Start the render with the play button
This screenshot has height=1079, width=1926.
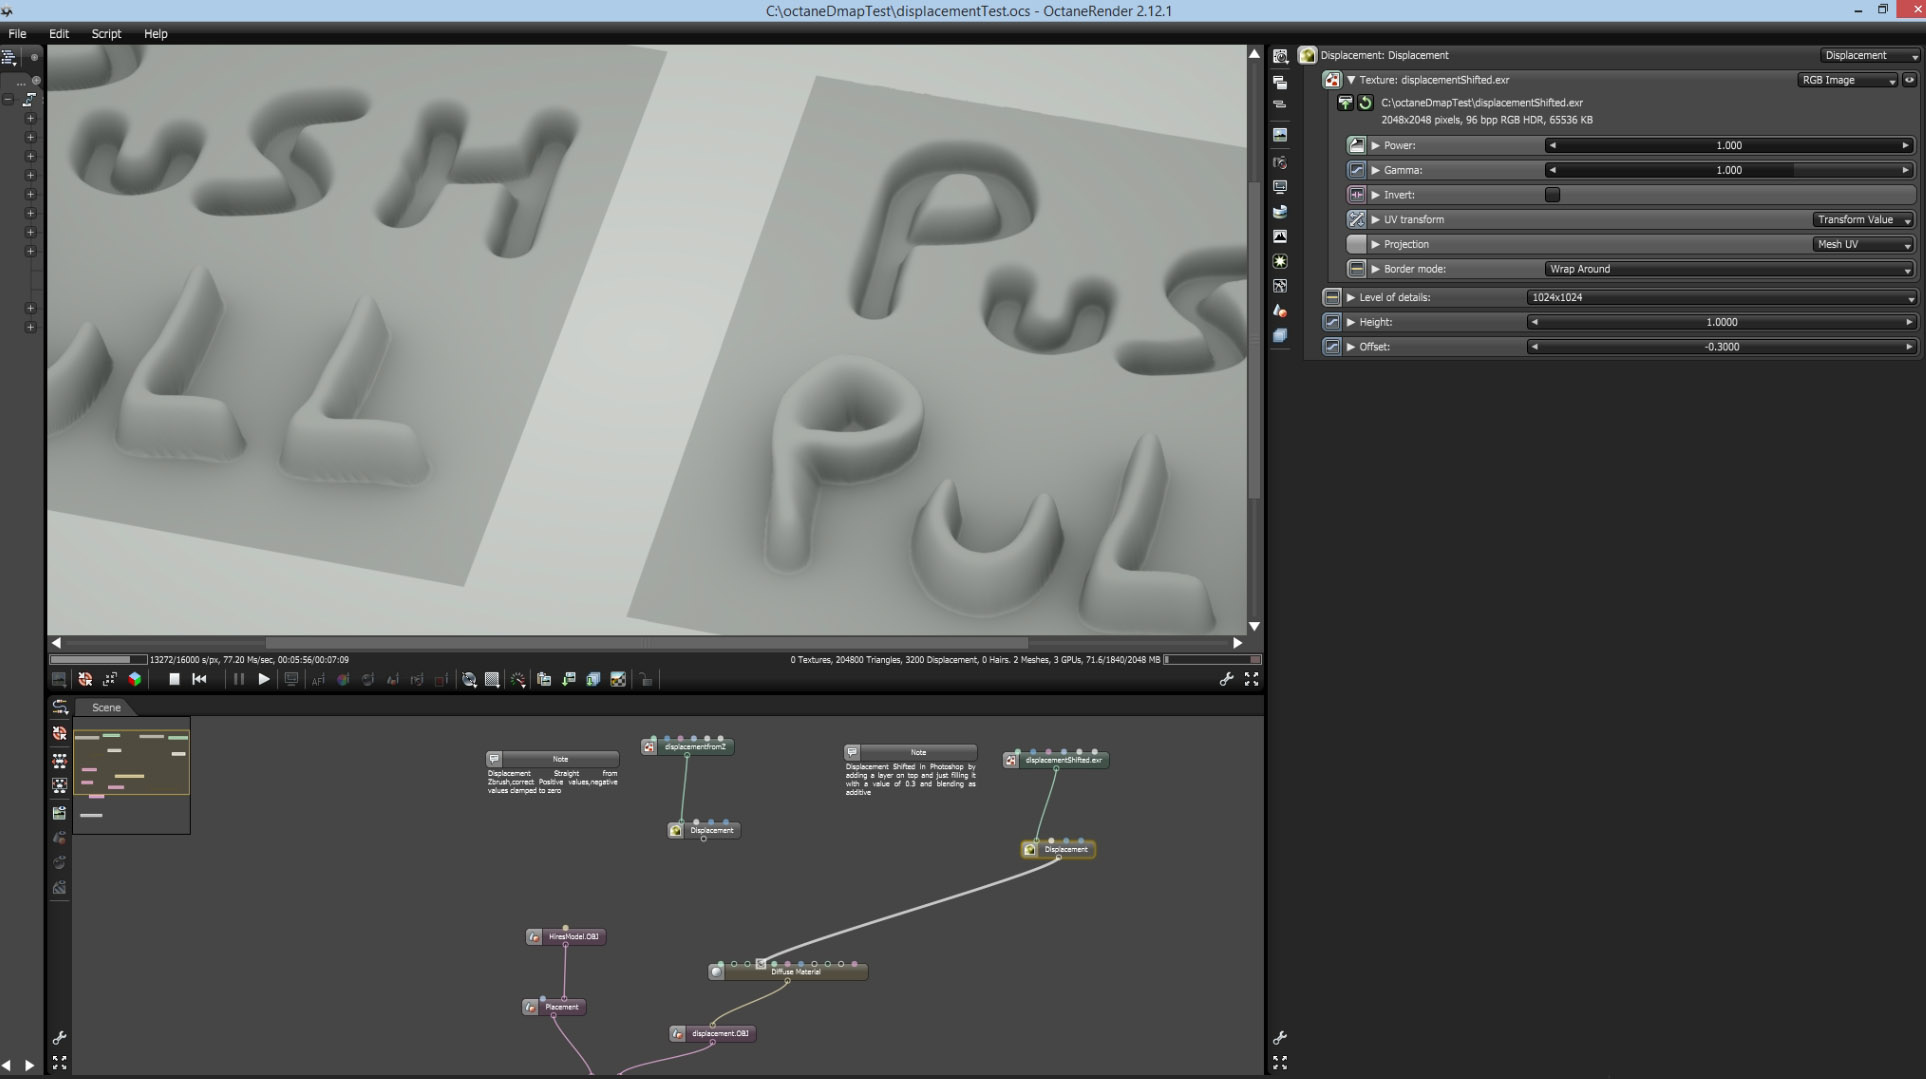point(264,679)
